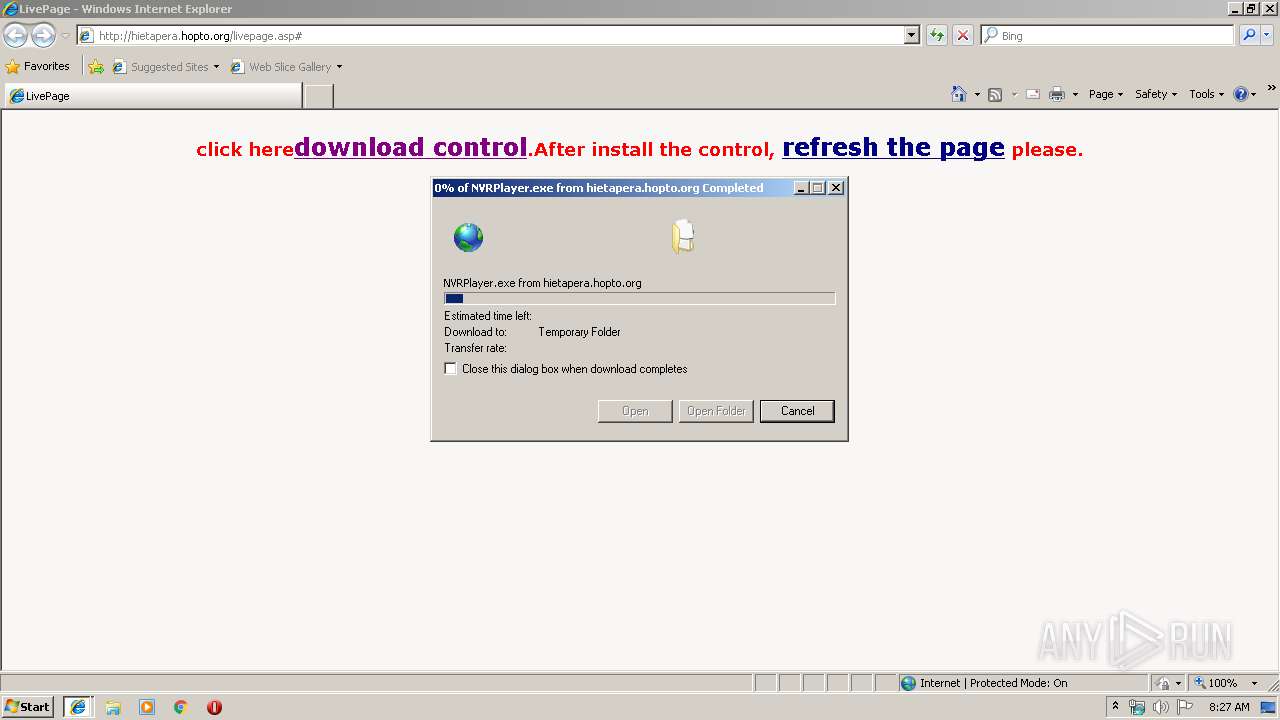Click the folder icon in download dialog
Viewport: 1280px width, 720px height.
[683, 237]
